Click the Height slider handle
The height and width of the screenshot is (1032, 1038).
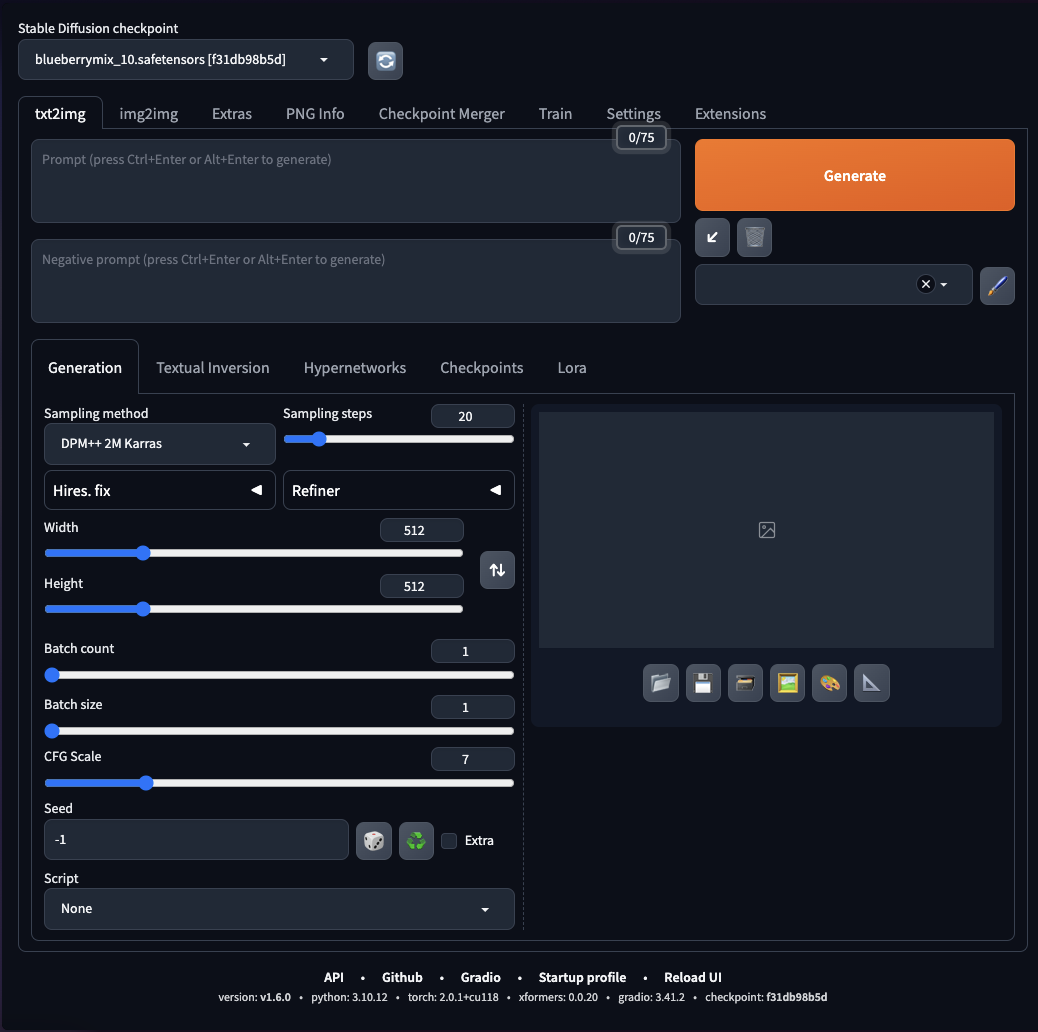(143, 609)
